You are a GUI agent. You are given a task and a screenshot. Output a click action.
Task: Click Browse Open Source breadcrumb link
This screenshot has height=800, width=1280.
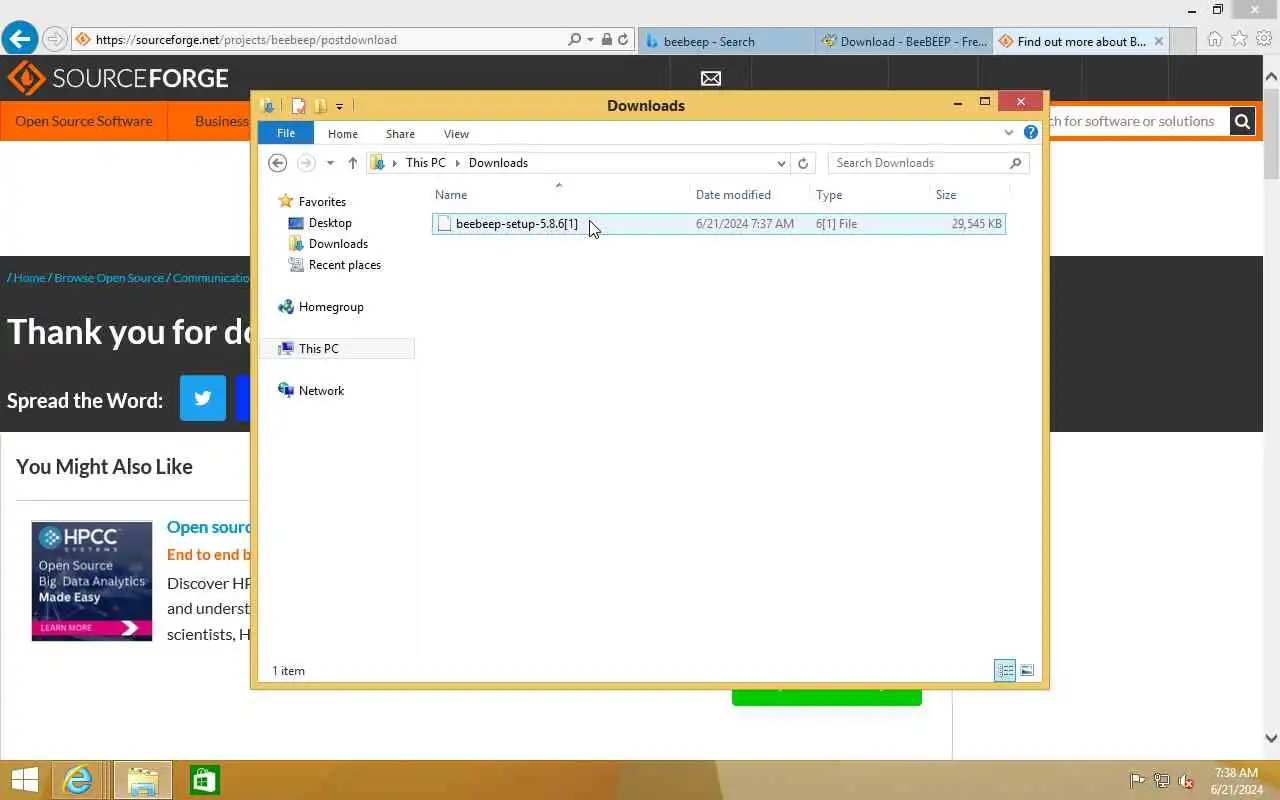pos(109,278)
